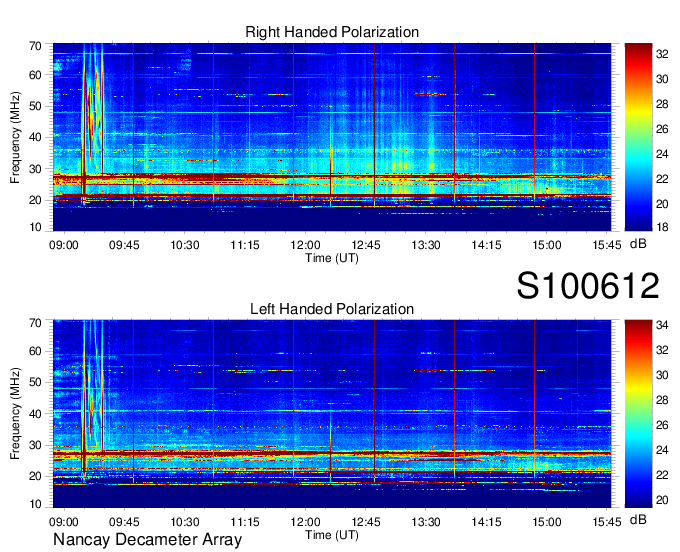Screen dimensions: 680x552
Task: Click "13:30" tick on the lower time axis
Action: point(426,522)
